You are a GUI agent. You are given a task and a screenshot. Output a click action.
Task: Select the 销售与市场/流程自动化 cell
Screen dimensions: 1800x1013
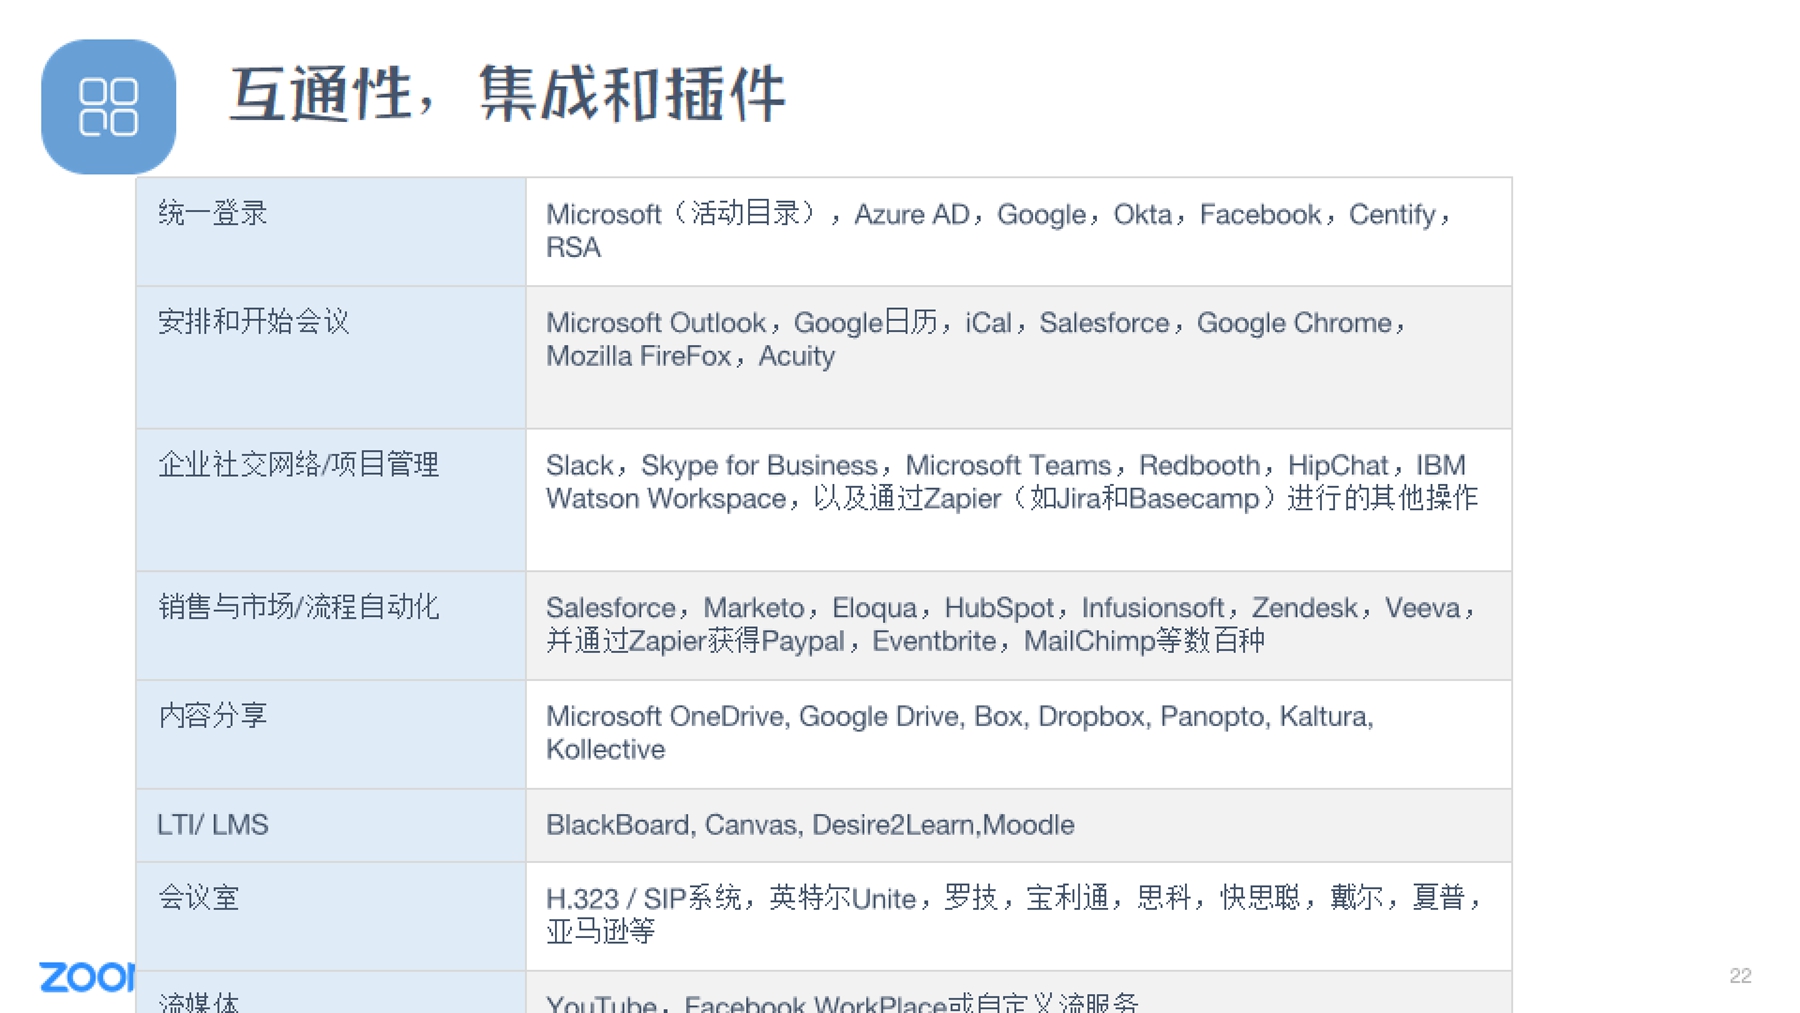[331, 626]
